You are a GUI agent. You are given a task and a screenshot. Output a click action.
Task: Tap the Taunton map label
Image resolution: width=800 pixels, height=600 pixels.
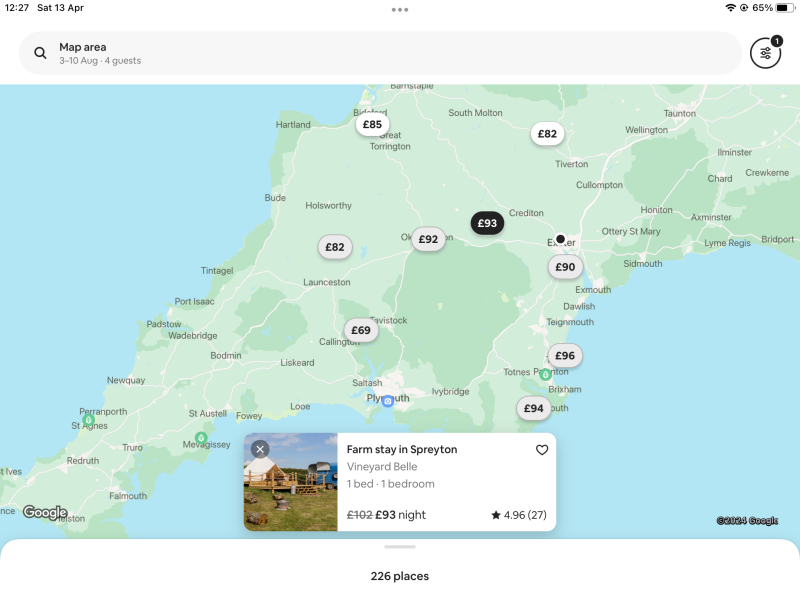680,113
